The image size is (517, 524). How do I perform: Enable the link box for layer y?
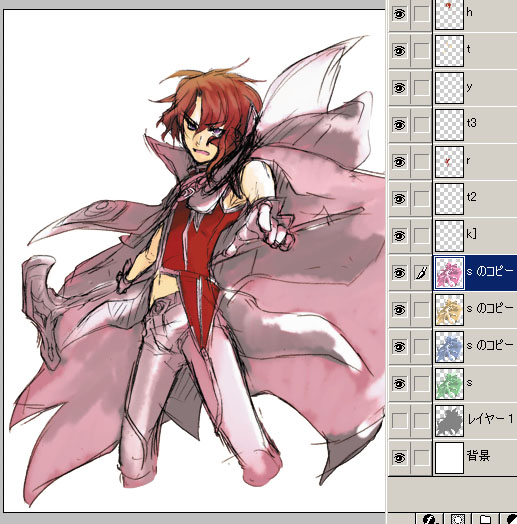click(x=421, y=88)
